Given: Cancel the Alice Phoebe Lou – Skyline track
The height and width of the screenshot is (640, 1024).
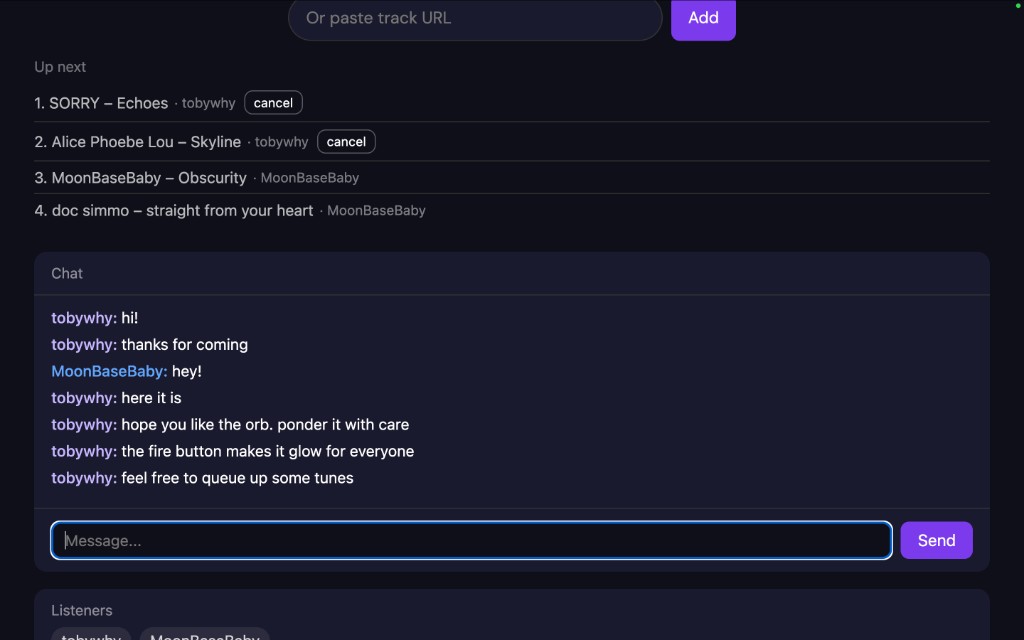Looking at the screenshot, I should (x=346, y=142).
